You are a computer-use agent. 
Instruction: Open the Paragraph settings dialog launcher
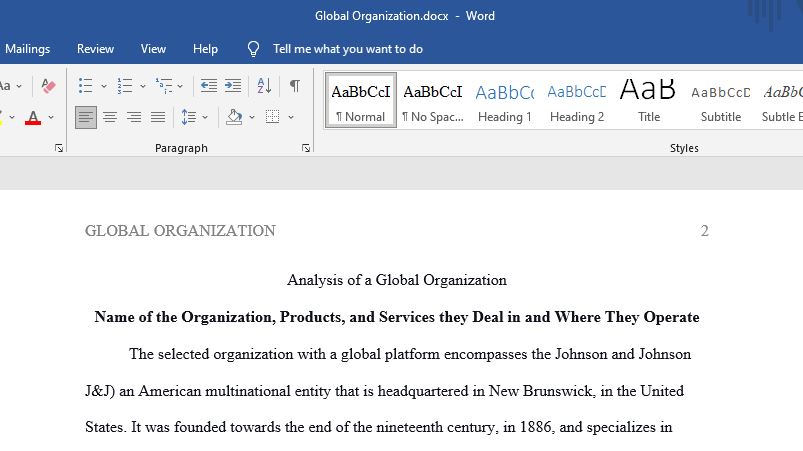point(306,148)
